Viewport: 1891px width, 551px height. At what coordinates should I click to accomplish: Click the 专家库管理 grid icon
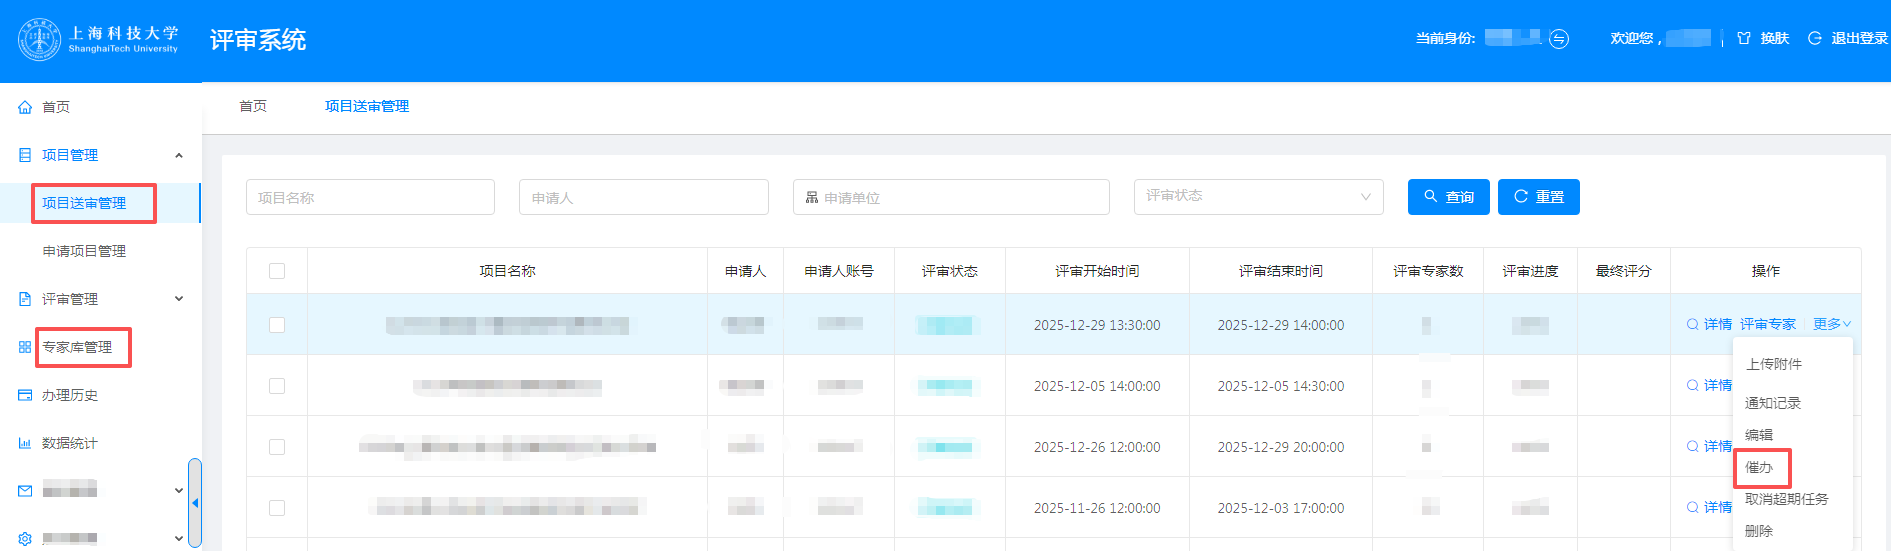[x=25, y=347]
